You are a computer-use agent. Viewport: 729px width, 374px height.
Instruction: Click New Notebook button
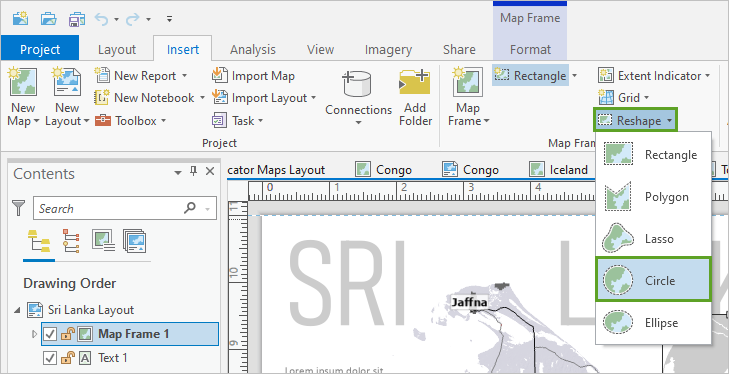(149, 98)
